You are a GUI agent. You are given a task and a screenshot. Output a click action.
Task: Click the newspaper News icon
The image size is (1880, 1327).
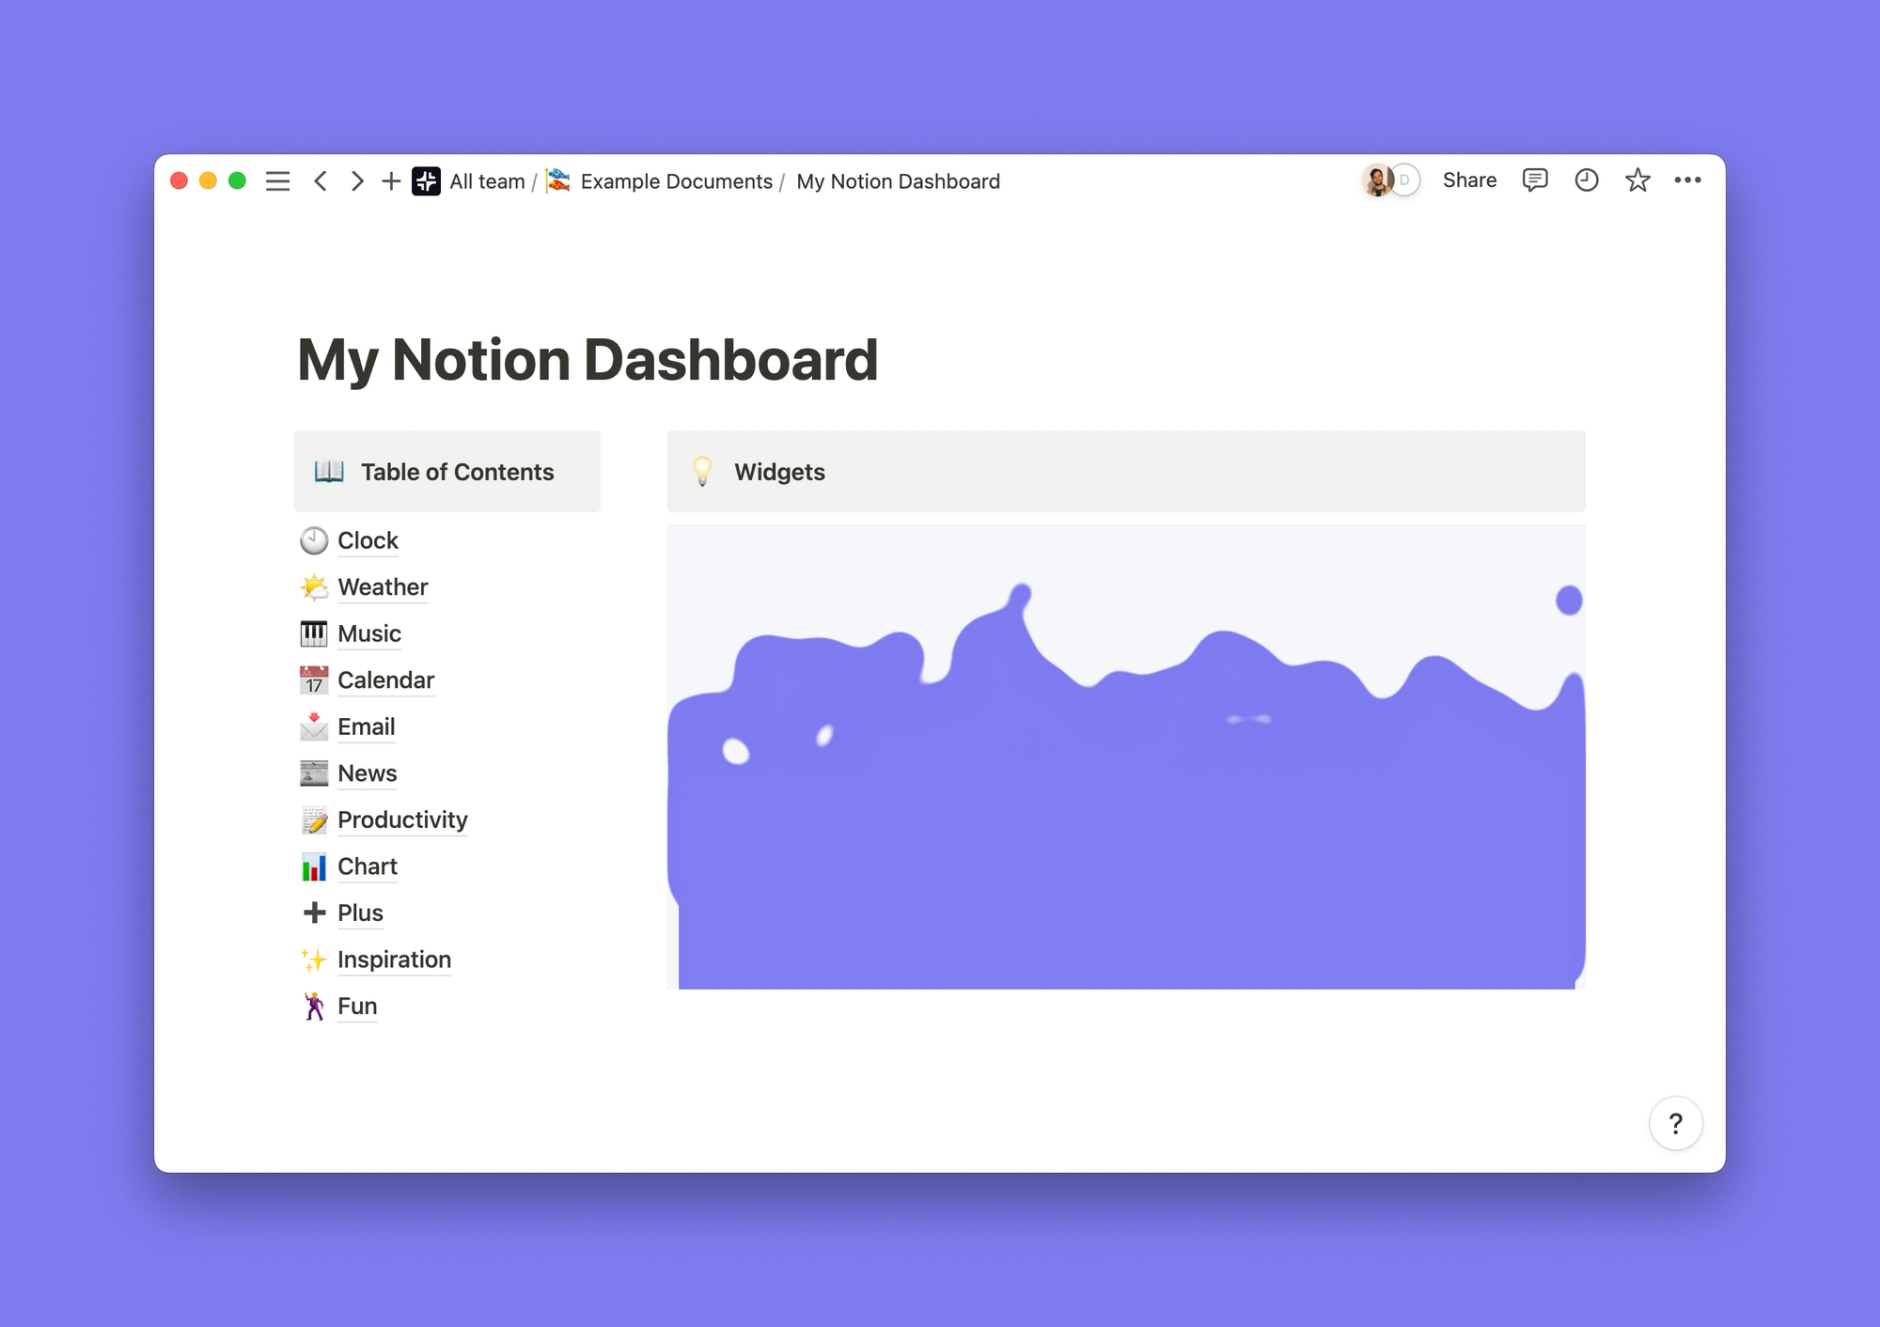(x=314, y=773)
